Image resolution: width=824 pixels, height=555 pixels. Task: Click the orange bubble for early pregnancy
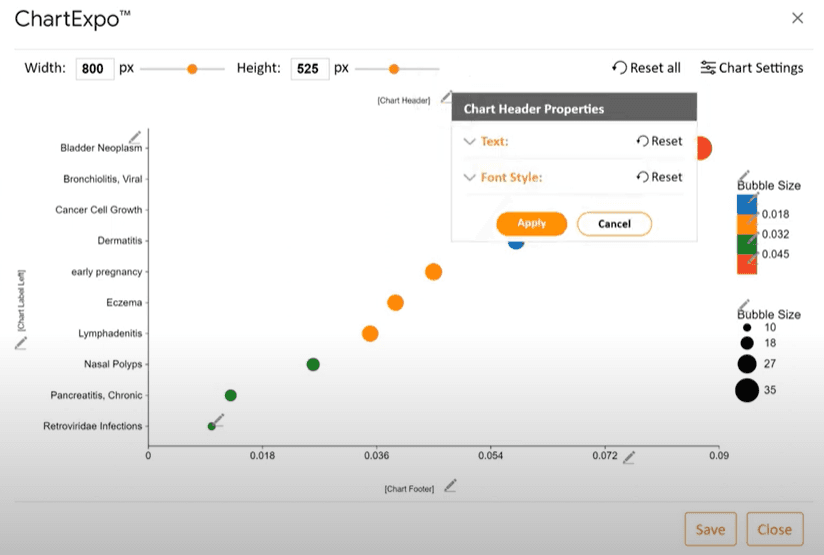[433, 272]
